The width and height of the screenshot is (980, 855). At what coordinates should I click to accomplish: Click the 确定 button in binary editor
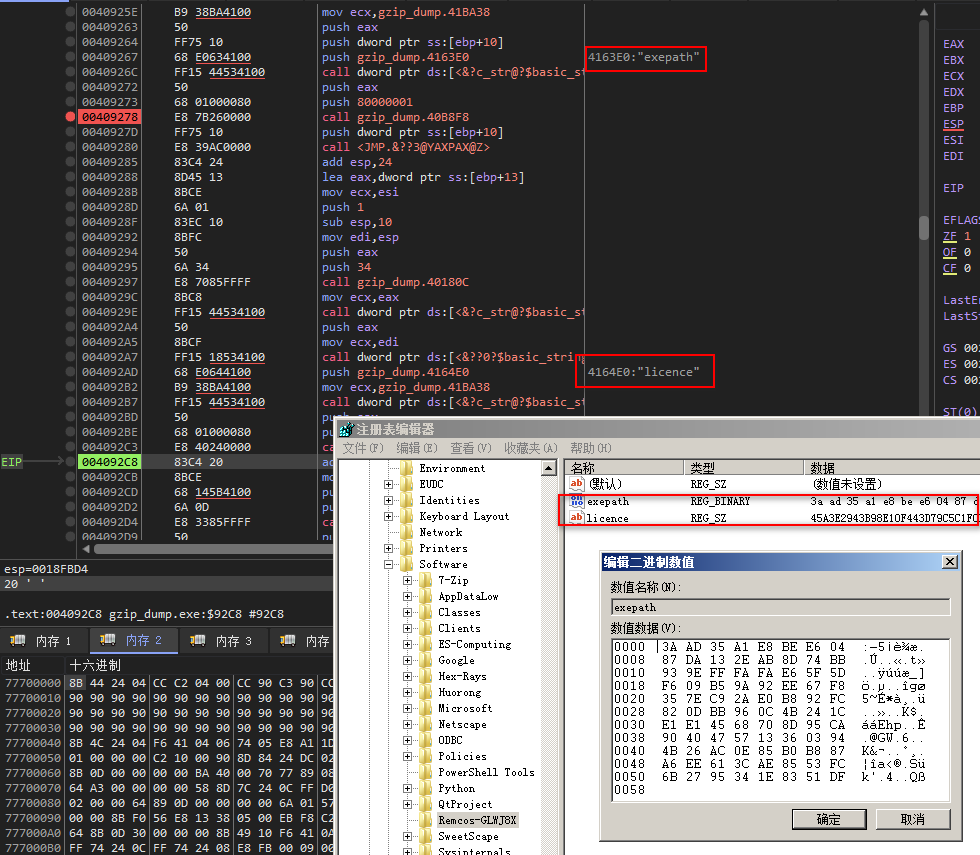(x=829, y=819)
